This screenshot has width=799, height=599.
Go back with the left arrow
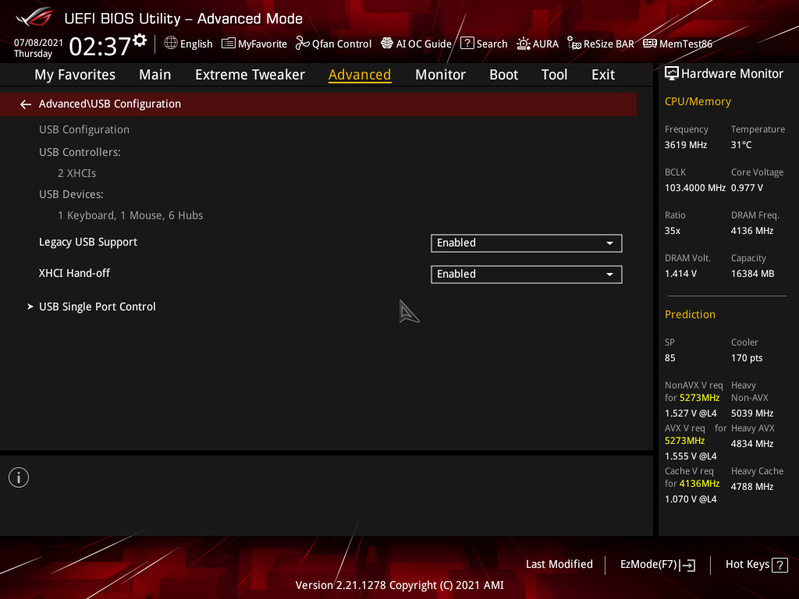pyautogui.click(x=25, y=104)
